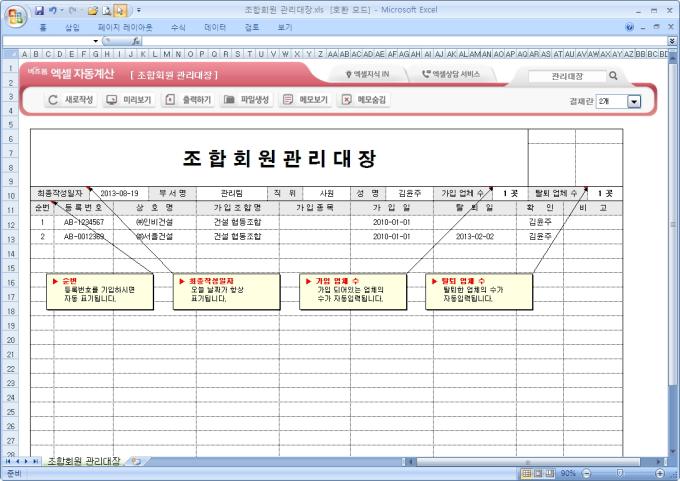Click the Redo arrow icon

point(72,10)
